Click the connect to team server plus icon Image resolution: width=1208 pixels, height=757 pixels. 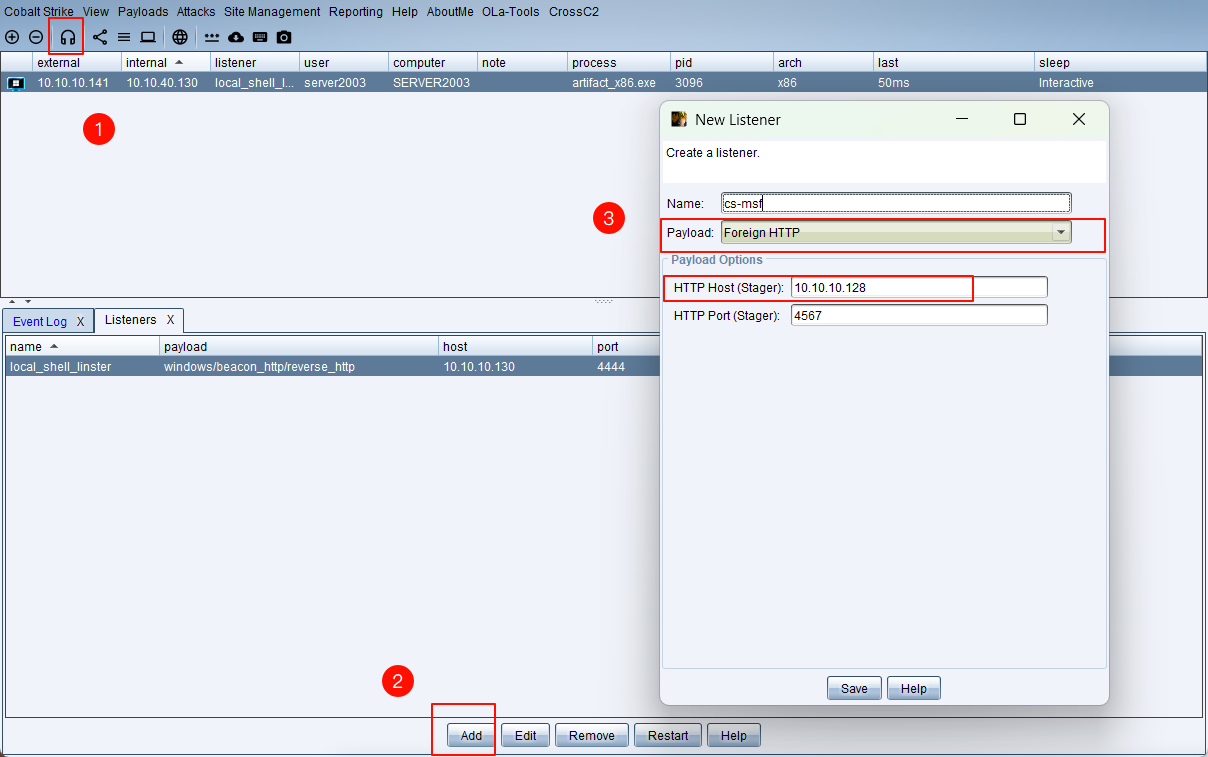tap(12, 37)
